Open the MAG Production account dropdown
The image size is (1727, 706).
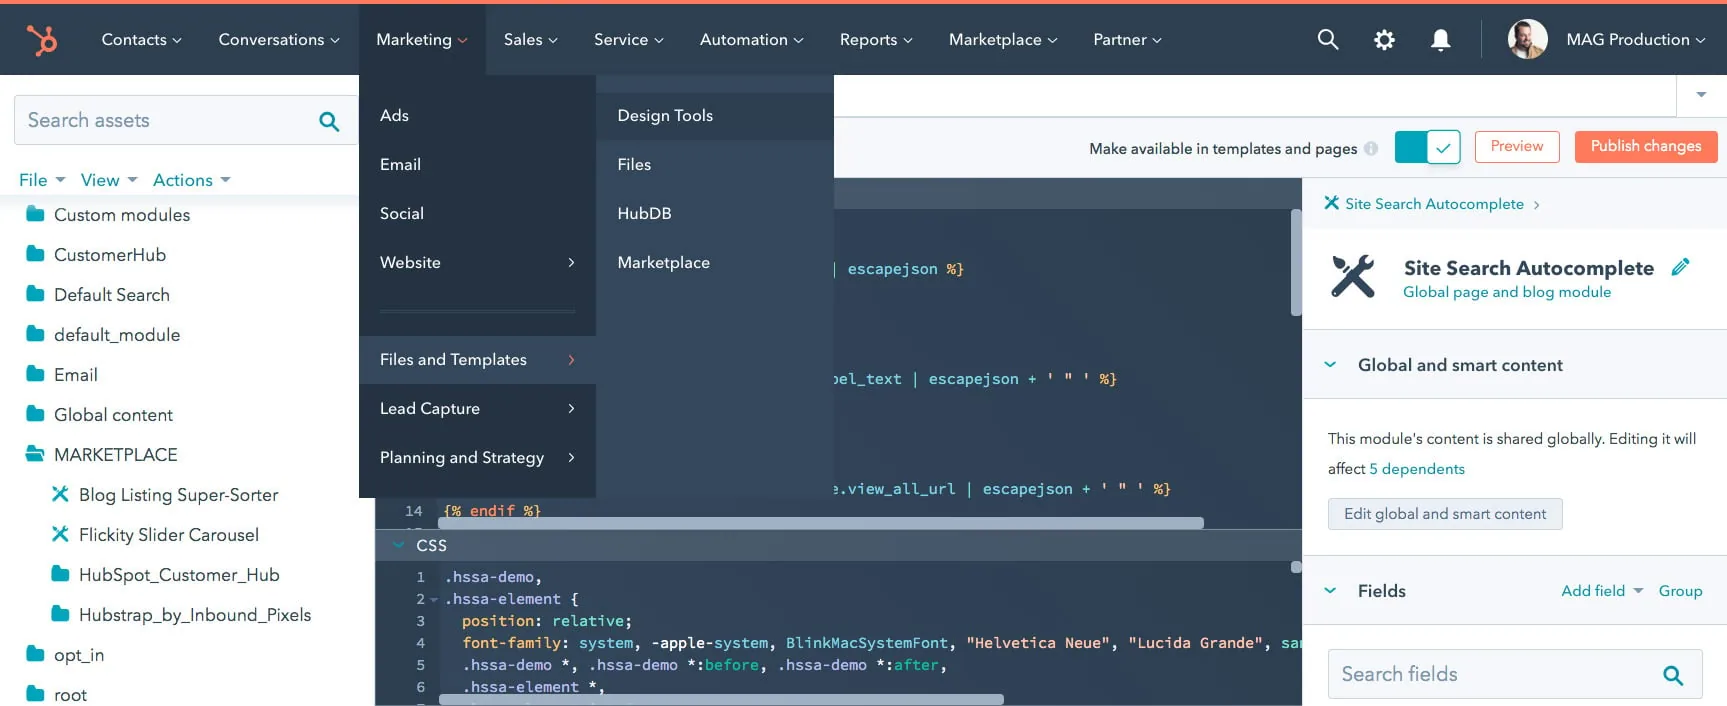pos(1636,40)
